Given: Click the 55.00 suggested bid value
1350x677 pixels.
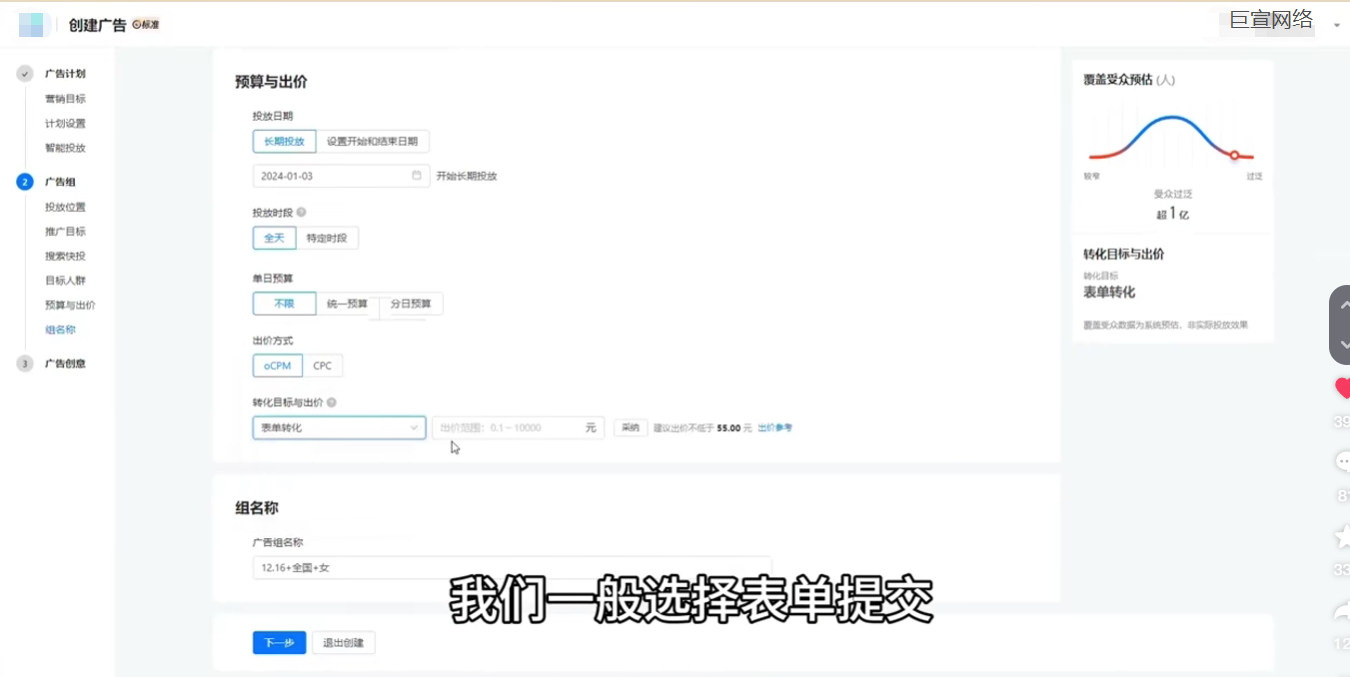Looking at the screenshot, I should click(x=729, y=428).
